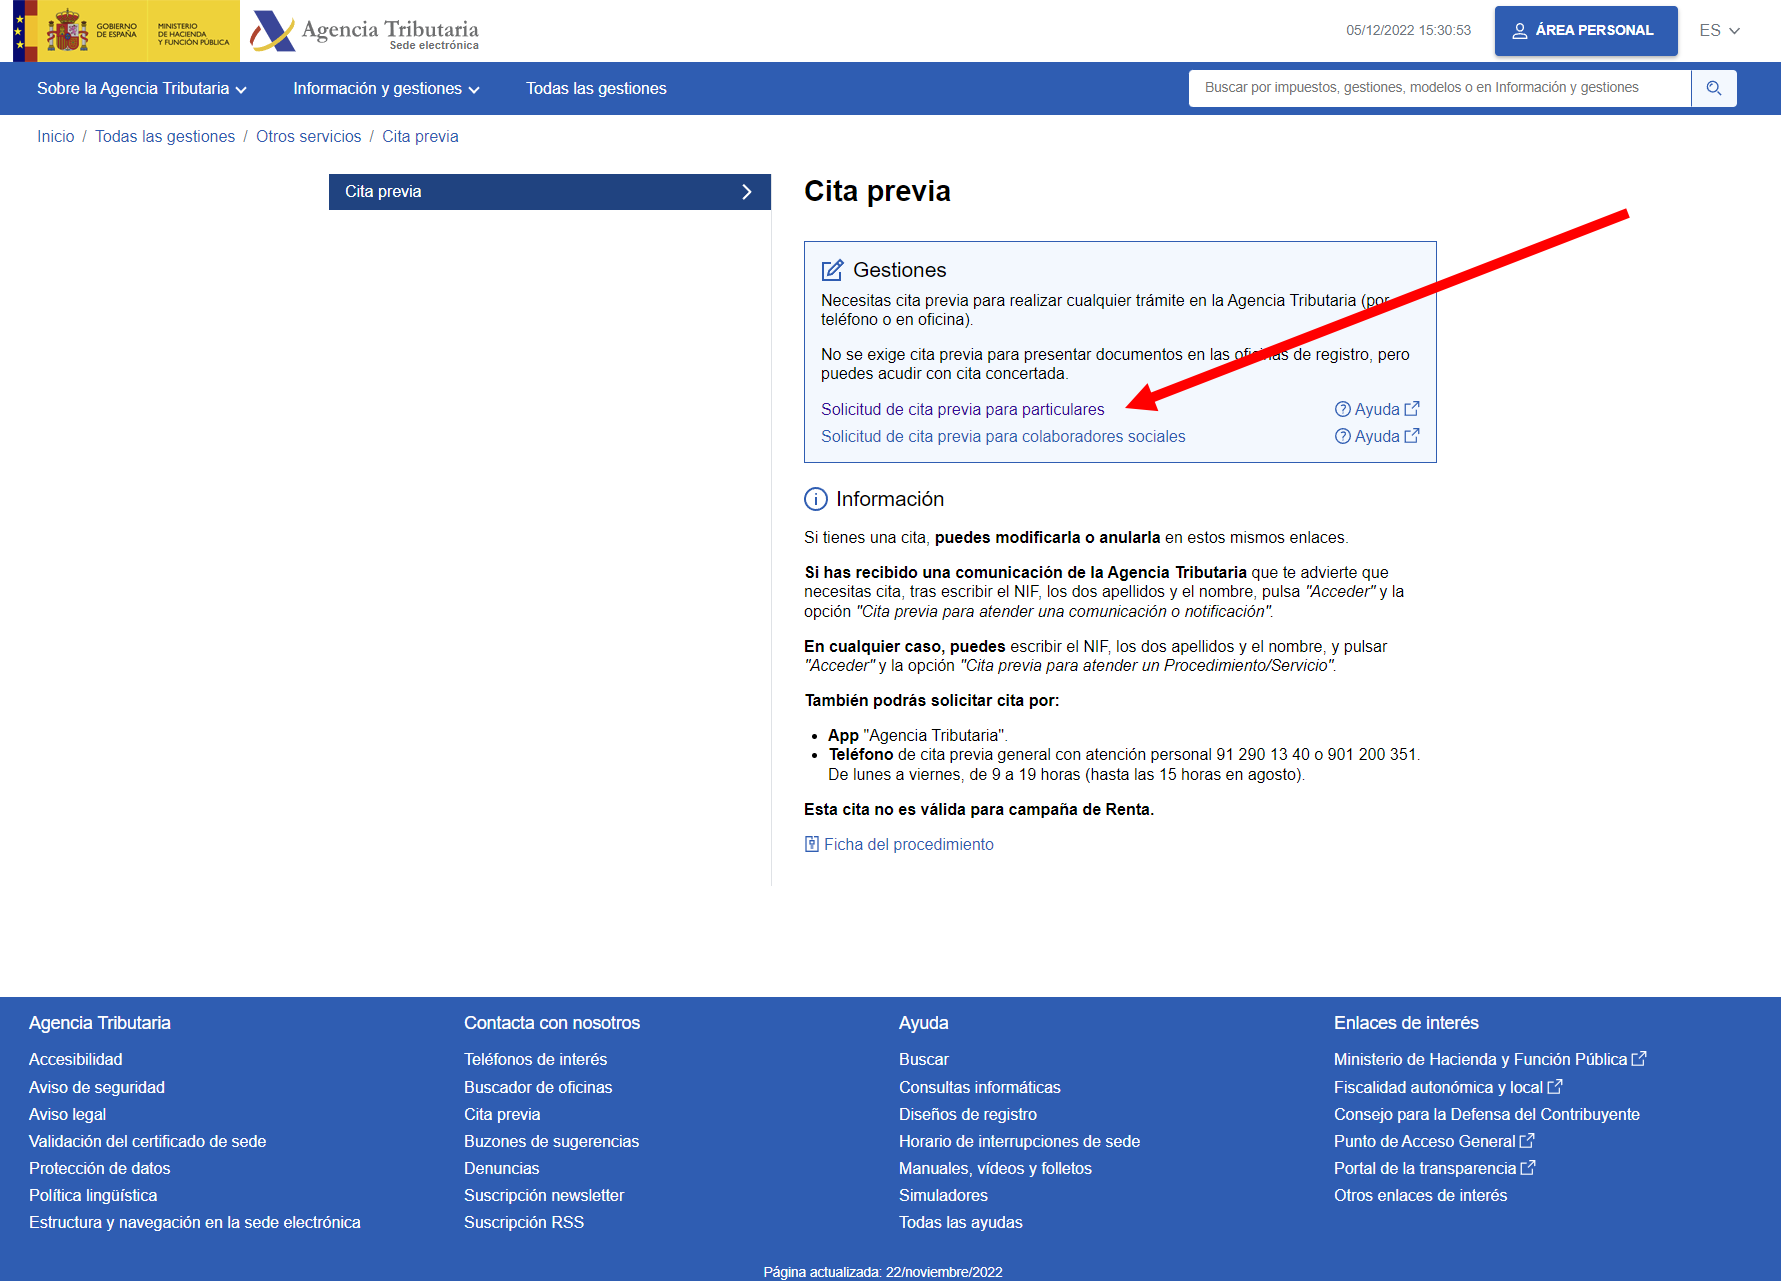Open Solicitud de cita previa para colaboradores sociales
The width and height of the screenshot is (1781, 1281).
pyautogui.click(x=1002, y=436)
